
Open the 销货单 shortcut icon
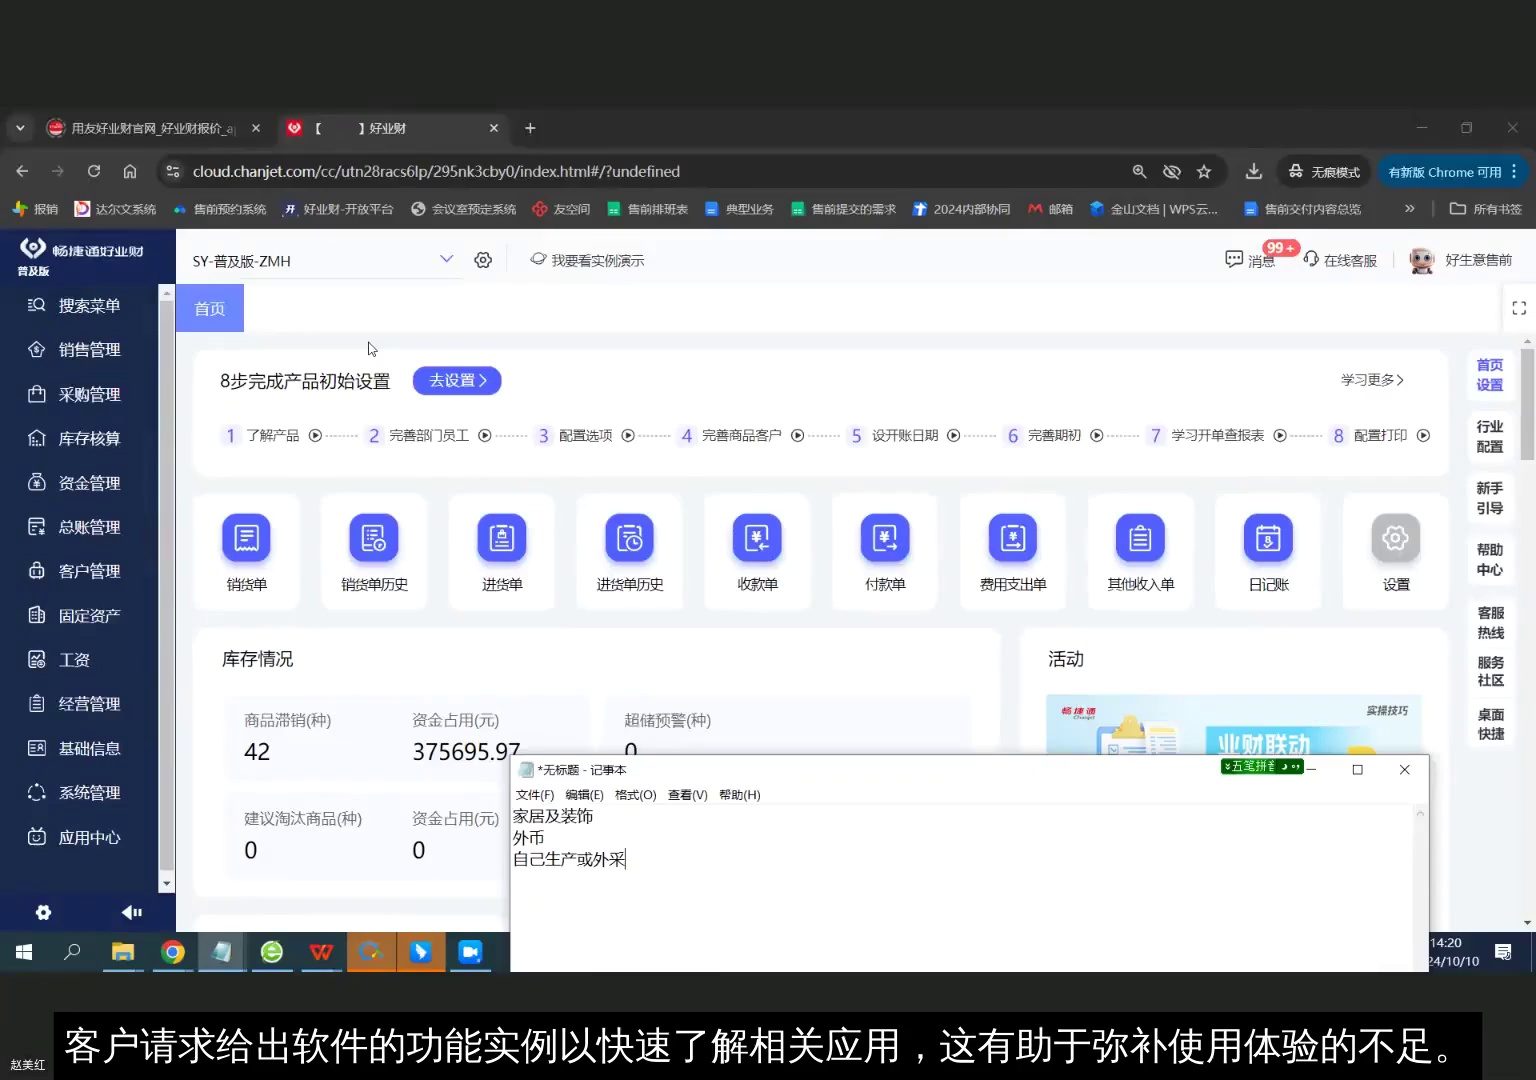pyautogui.click(x=246, y=539)
